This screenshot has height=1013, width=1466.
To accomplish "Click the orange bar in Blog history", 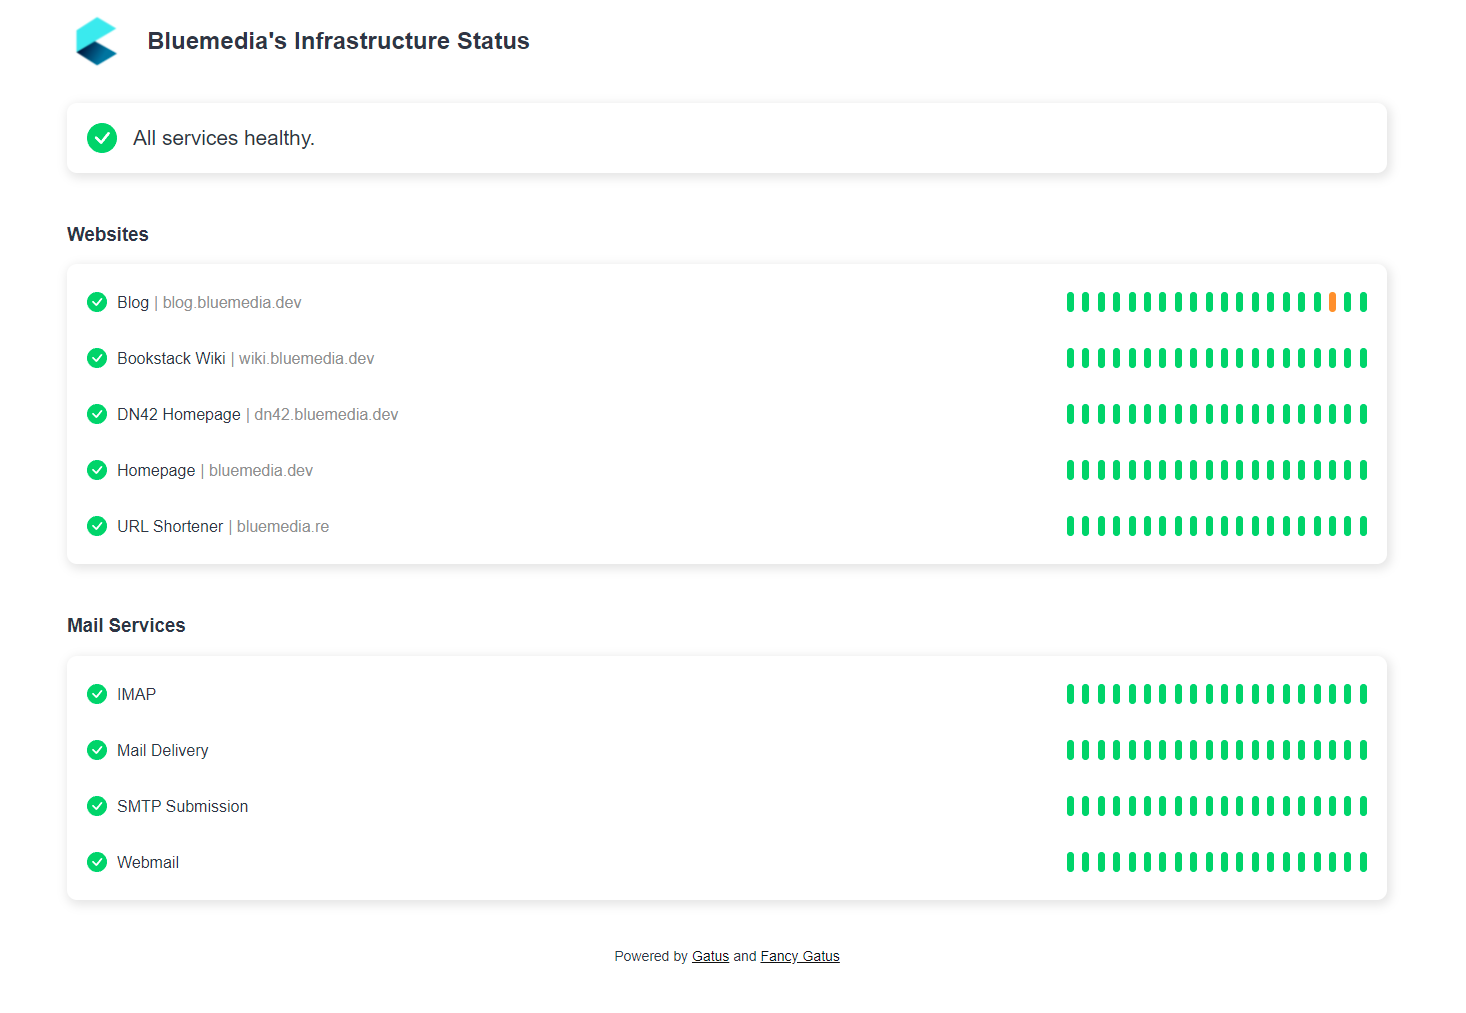I will click(x=1332, y=302).
